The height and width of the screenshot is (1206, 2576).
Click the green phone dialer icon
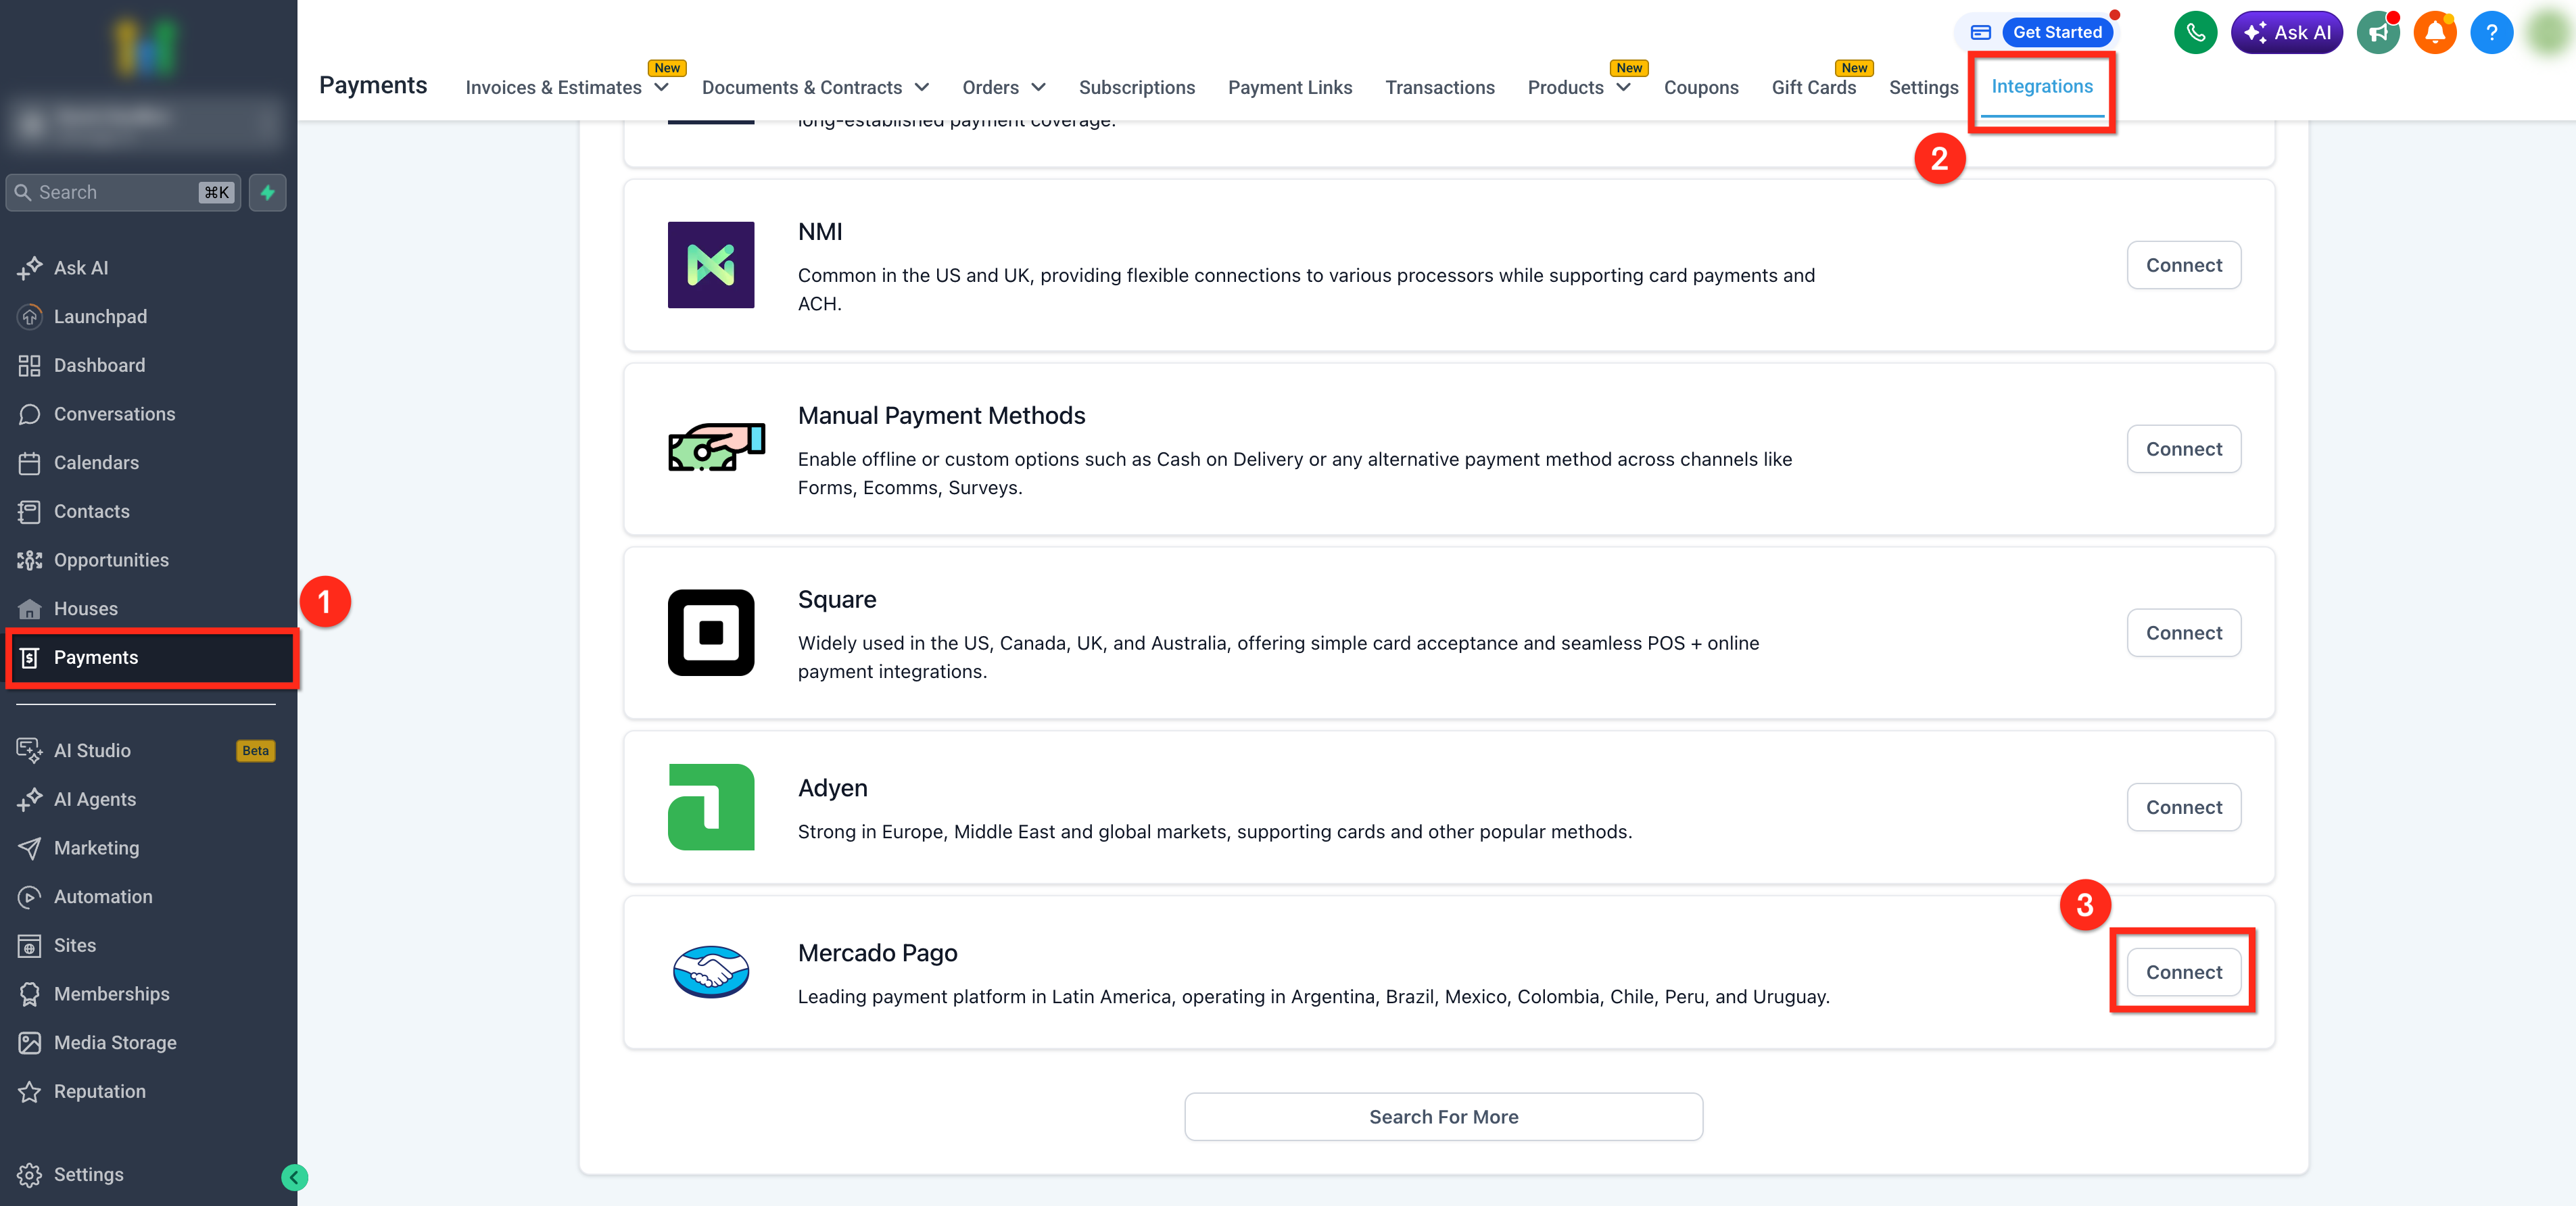tap(2195, 32)
